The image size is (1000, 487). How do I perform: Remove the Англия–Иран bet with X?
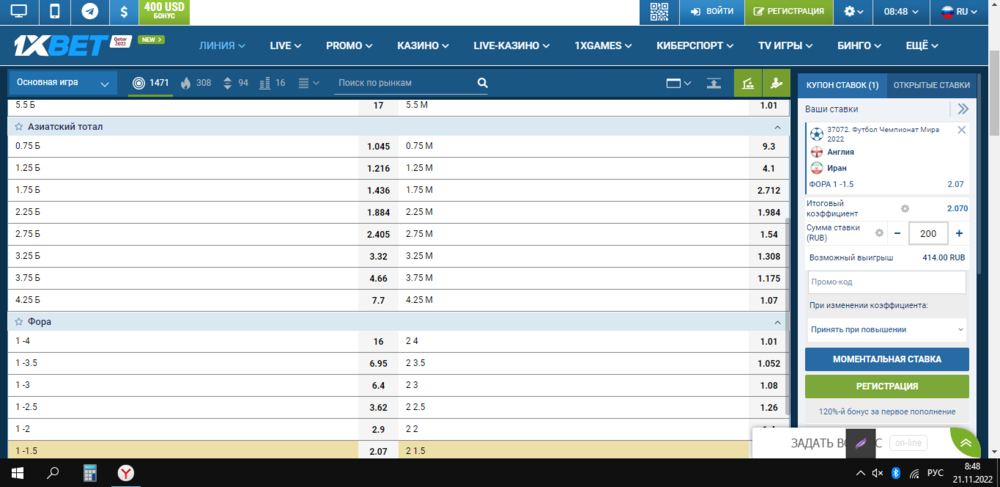point(962,129)
